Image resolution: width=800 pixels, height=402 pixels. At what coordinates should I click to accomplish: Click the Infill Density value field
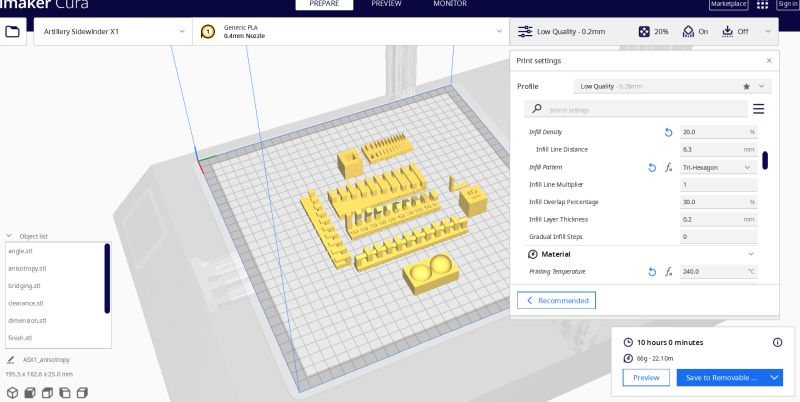click(x=718, y=132)
